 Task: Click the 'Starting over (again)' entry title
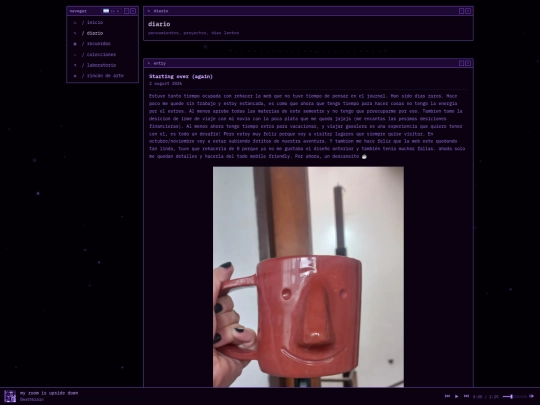coord(181,76)
